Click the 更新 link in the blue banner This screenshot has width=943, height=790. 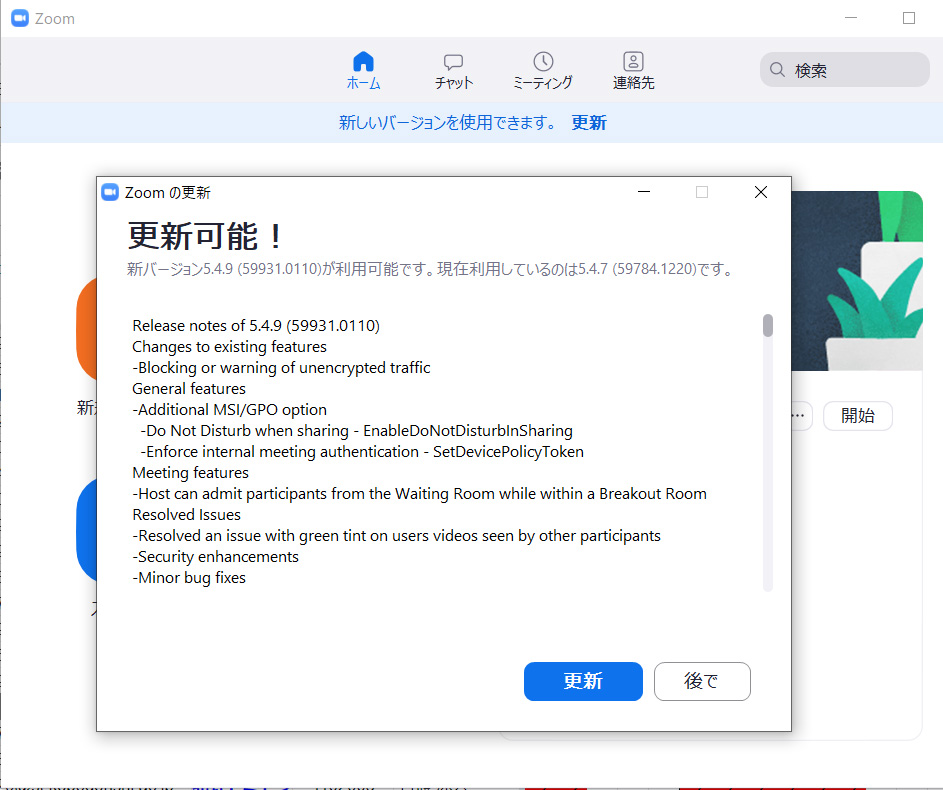[589, 123]
